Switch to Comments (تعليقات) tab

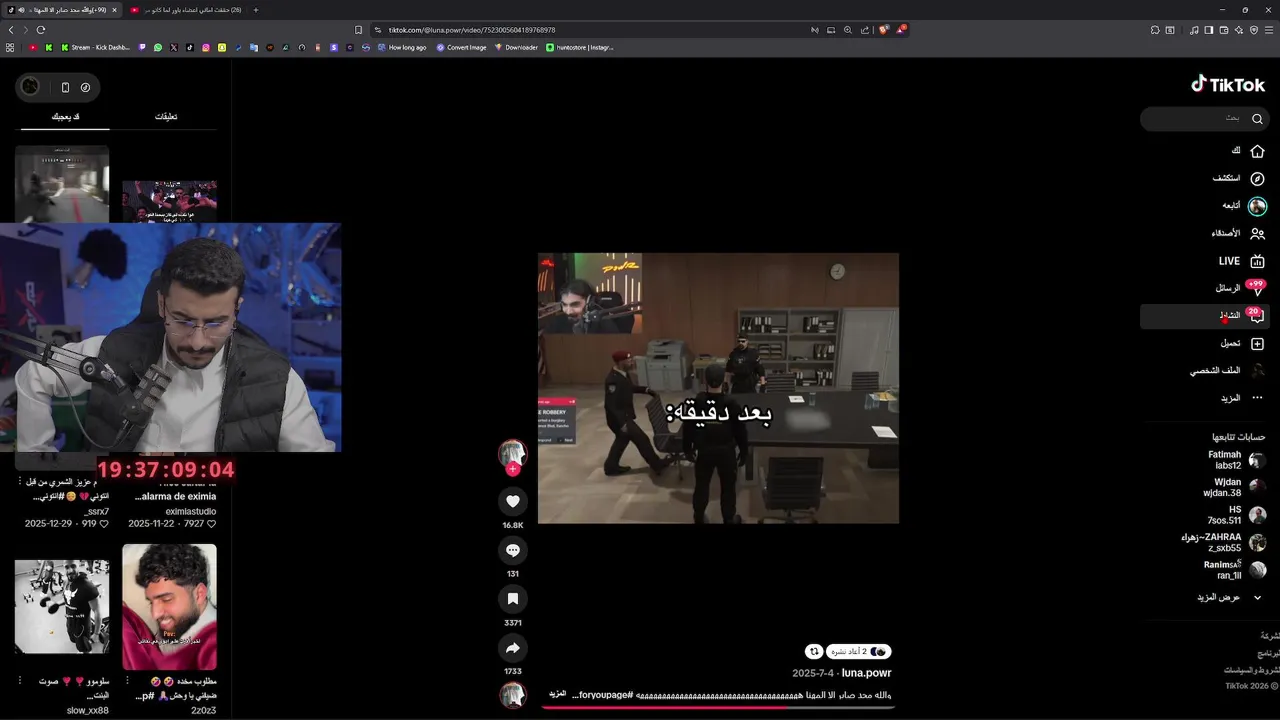(166, 117)
